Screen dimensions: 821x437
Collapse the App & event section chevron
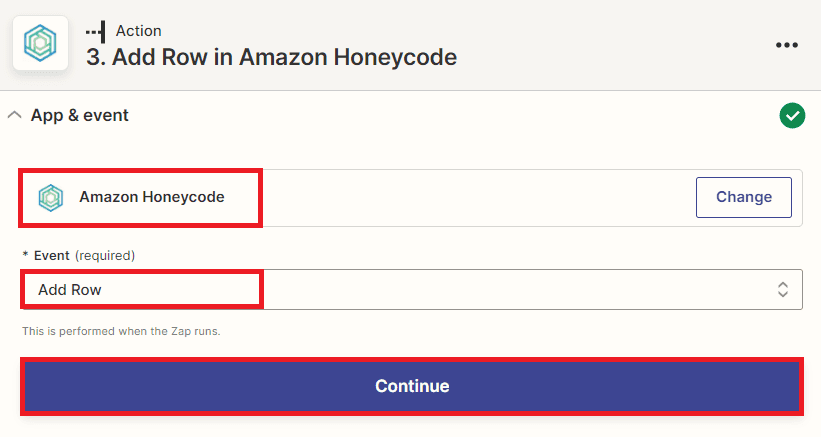[14, 115]
